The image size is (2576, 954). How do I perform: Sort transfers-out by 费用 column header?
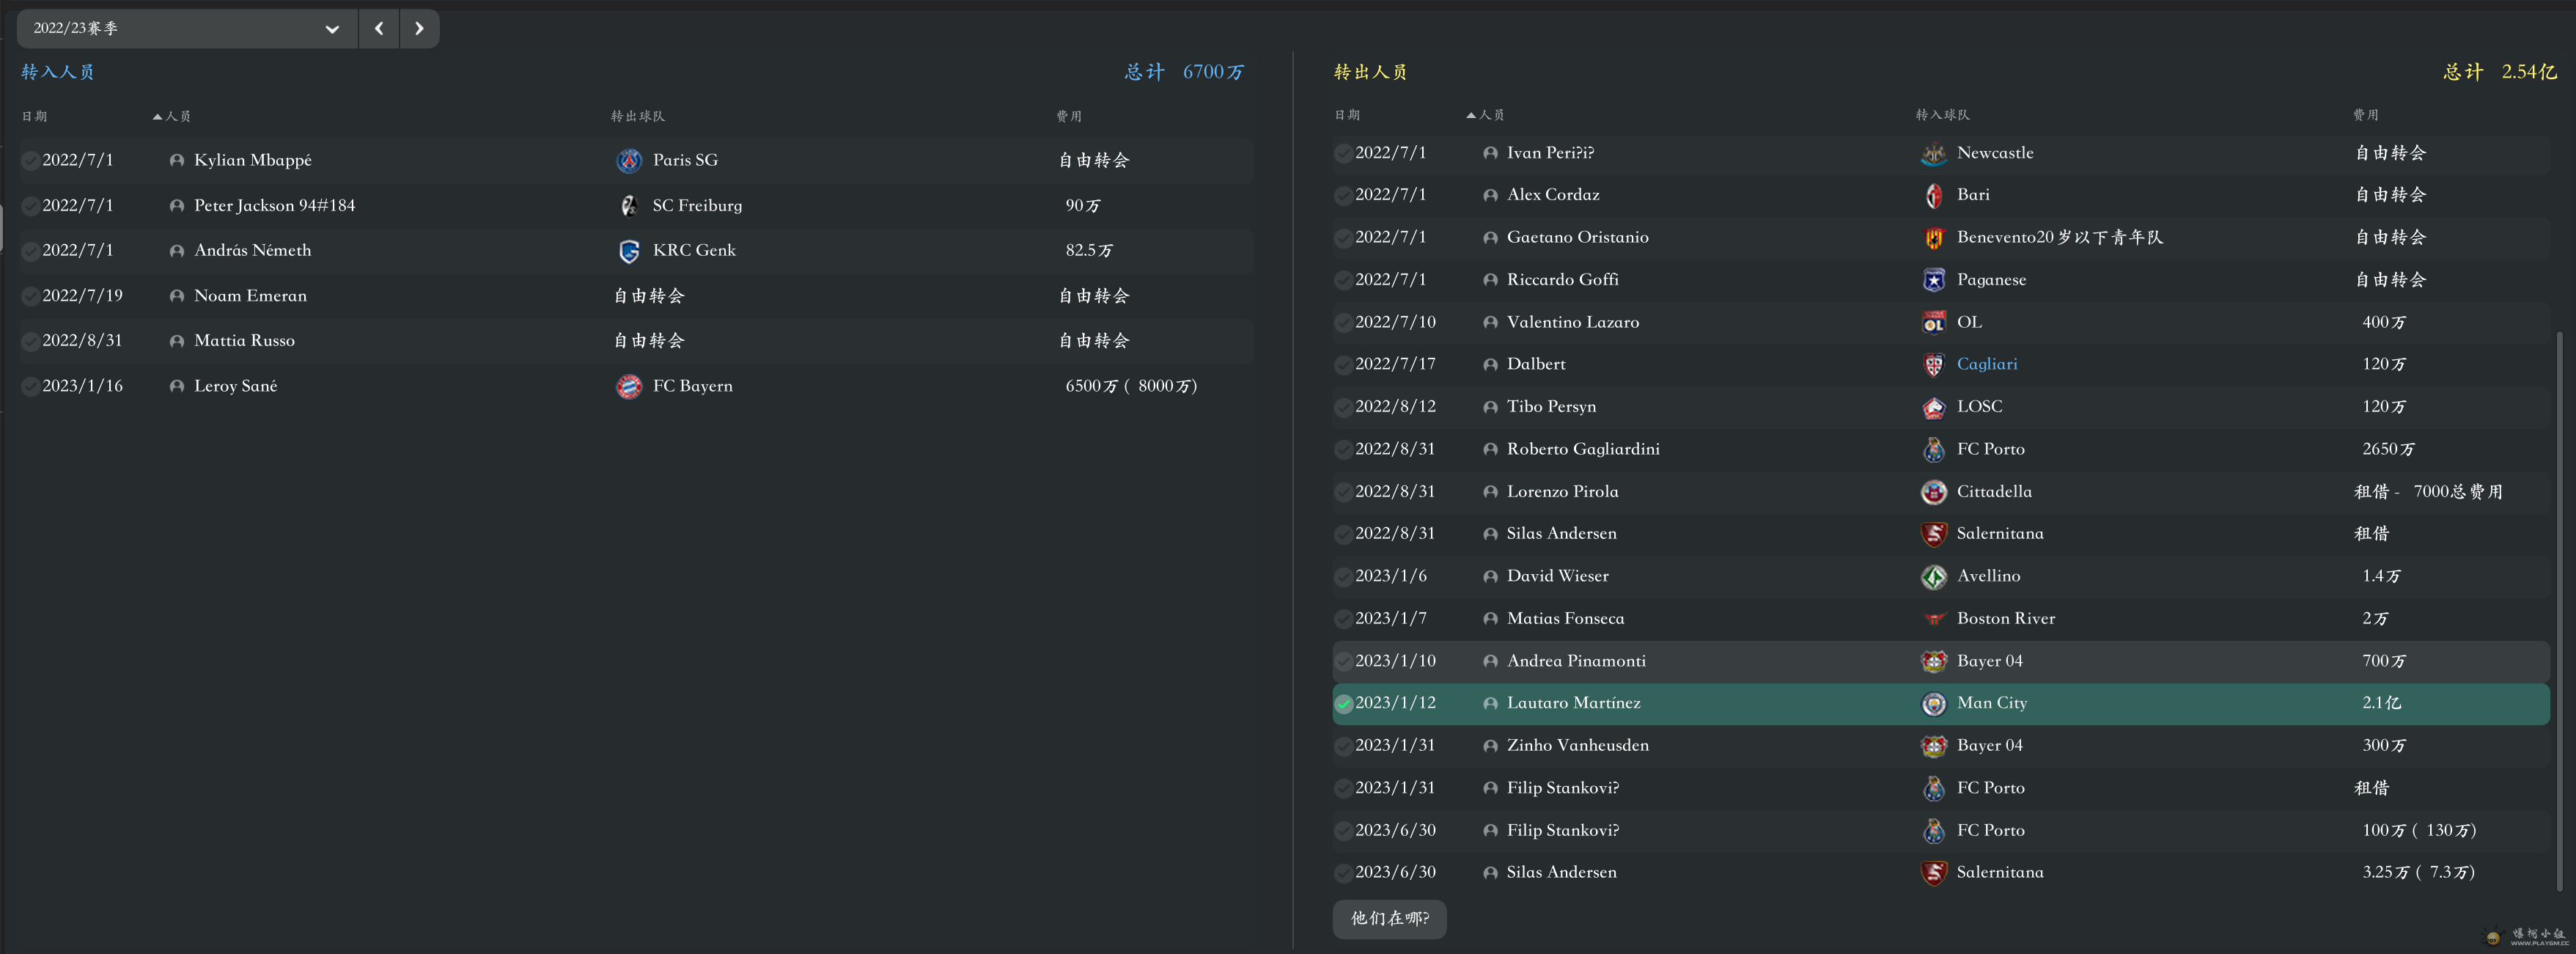tap(2365, 115)
